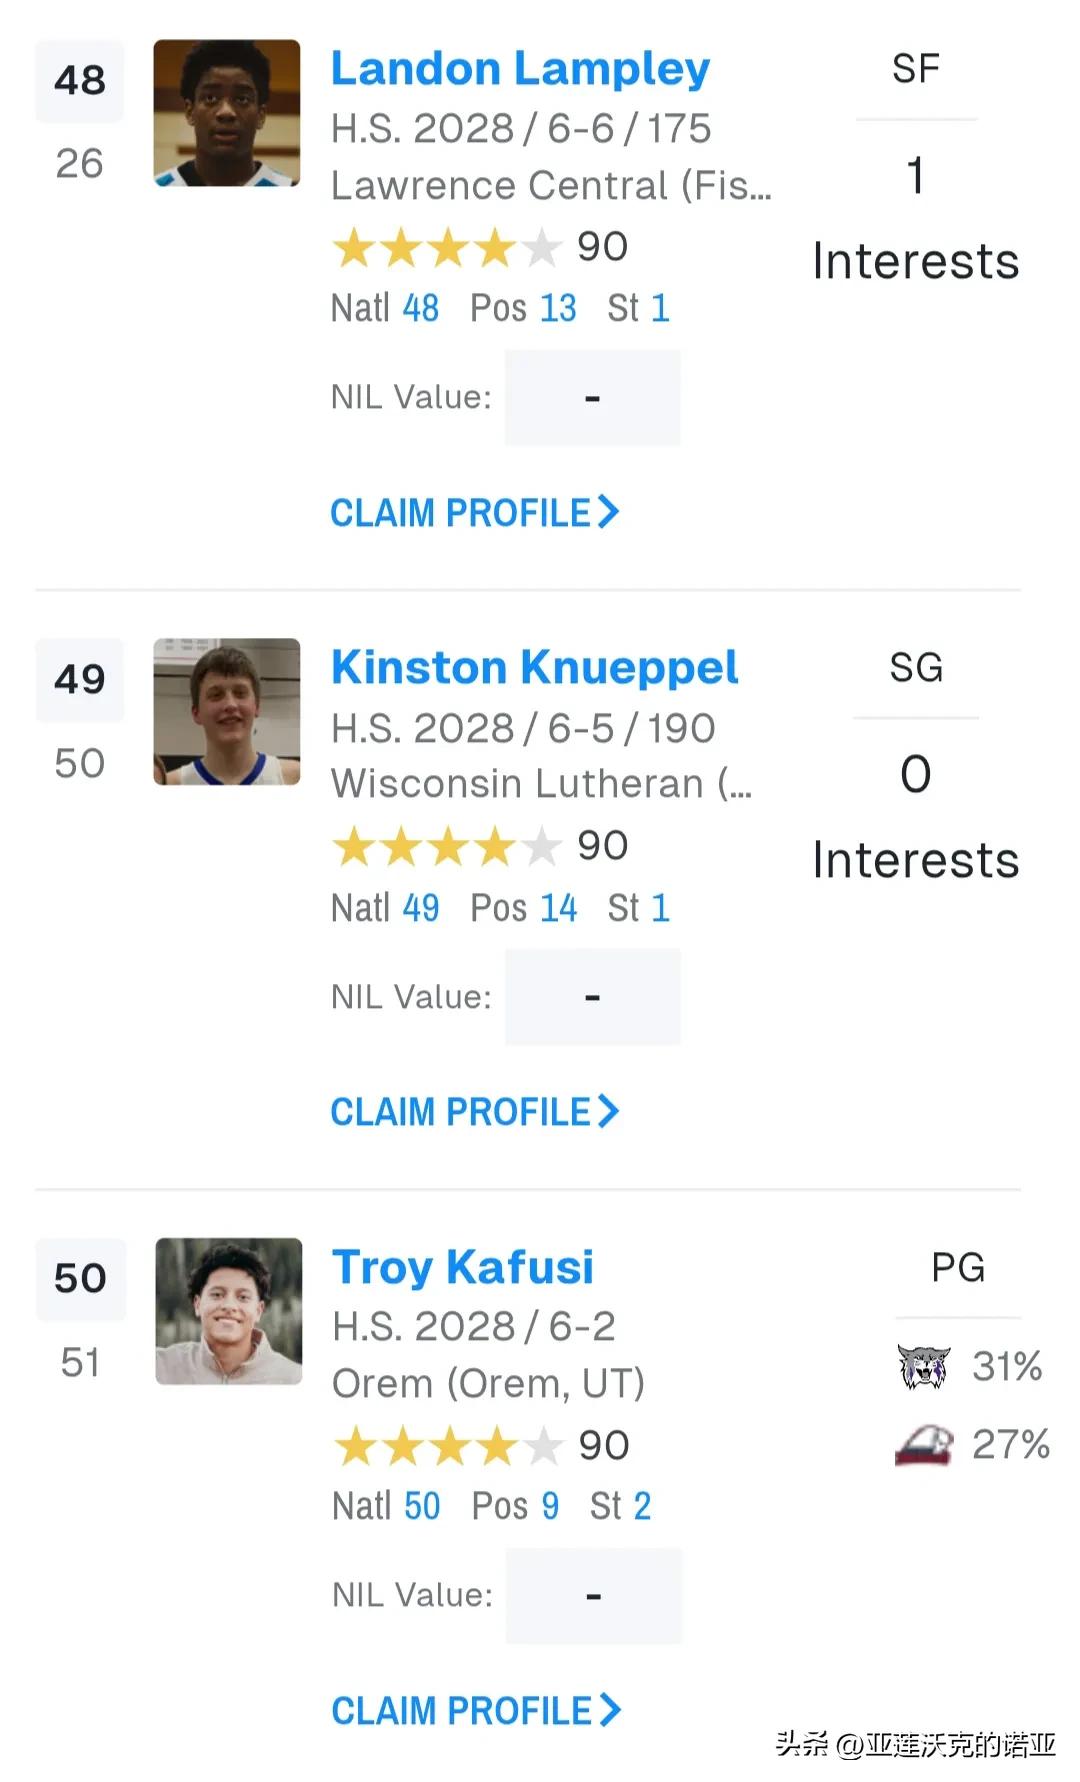Viewport: 1080px width, 1782px height.
Task: Click the Wildcat team logo with 31% prediction
Action: click(923, 1367)
